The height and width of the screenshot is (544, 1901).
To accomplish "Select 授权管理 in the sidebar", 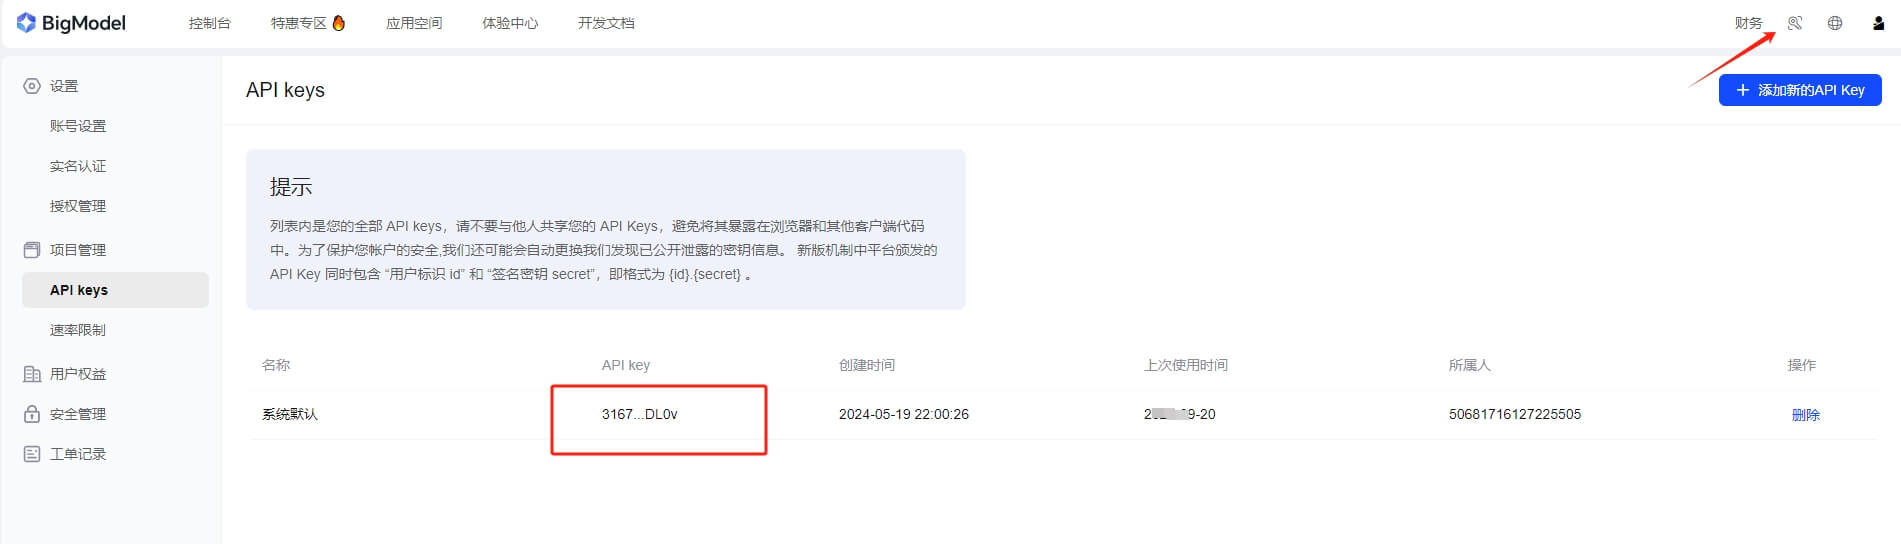I will click(x=78, y=206).
